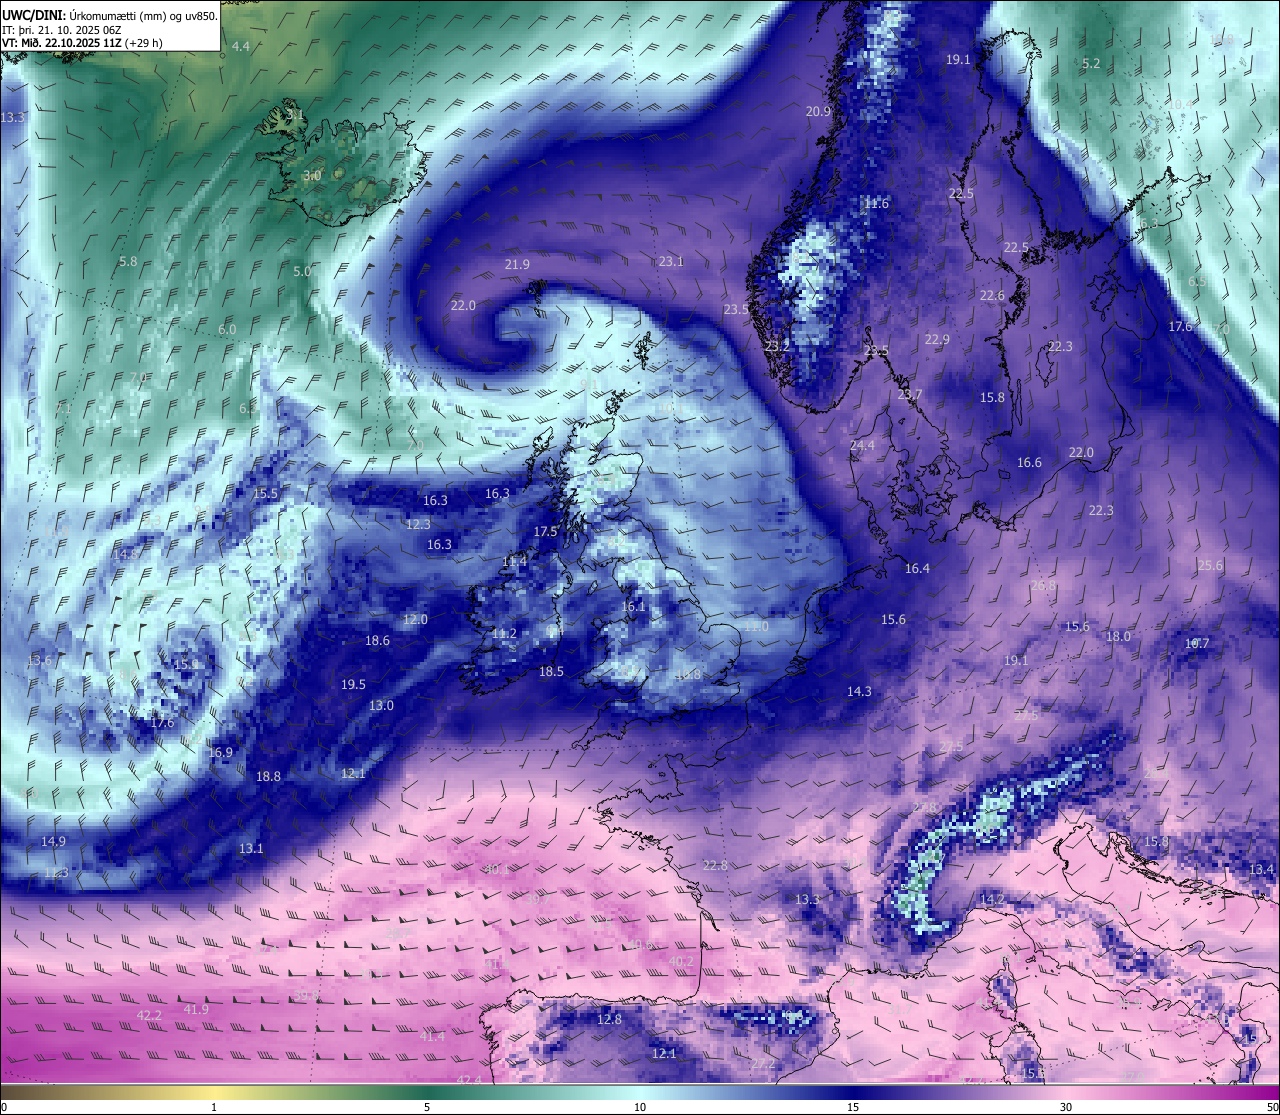Image resolution: width=1280 pixels, height=1115 pixels.
Task: Click the 41.4 value off Iberia
Action: 432,1037
